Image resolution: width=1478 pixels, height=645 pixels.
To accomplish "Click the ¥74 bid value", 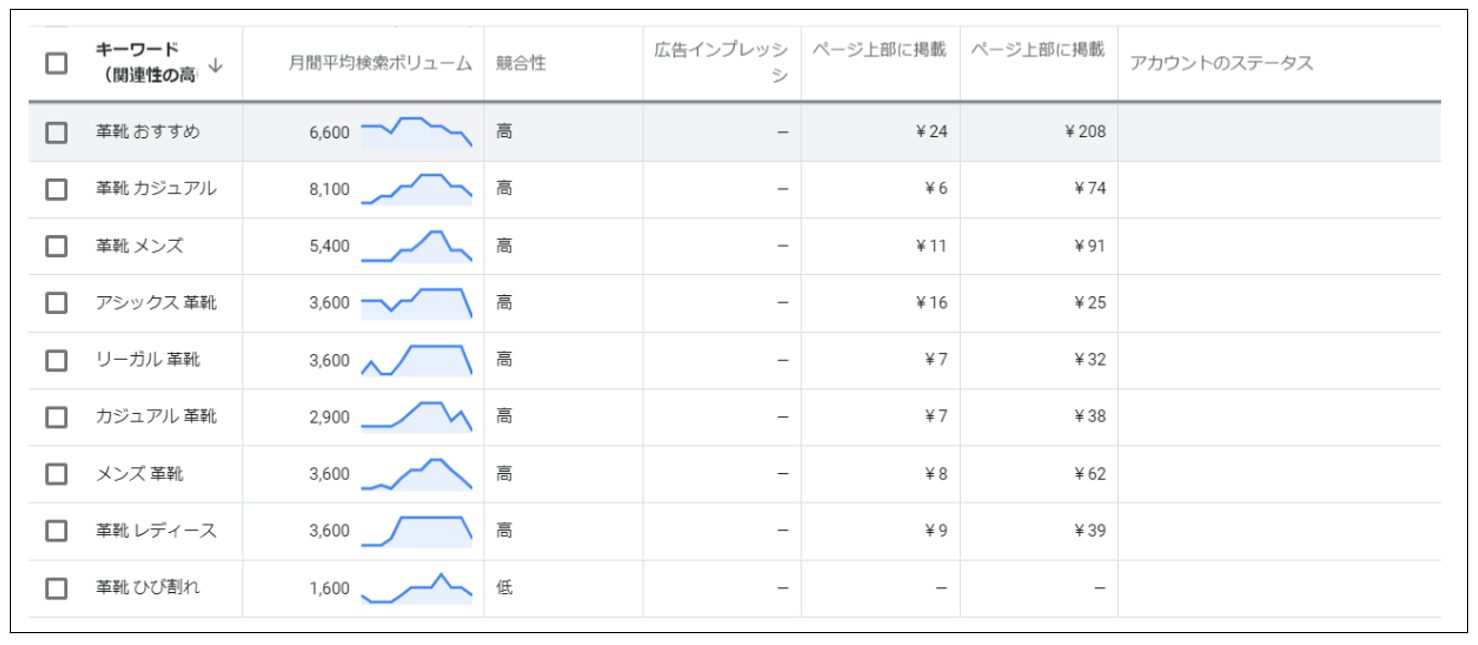I will 1090,189.
